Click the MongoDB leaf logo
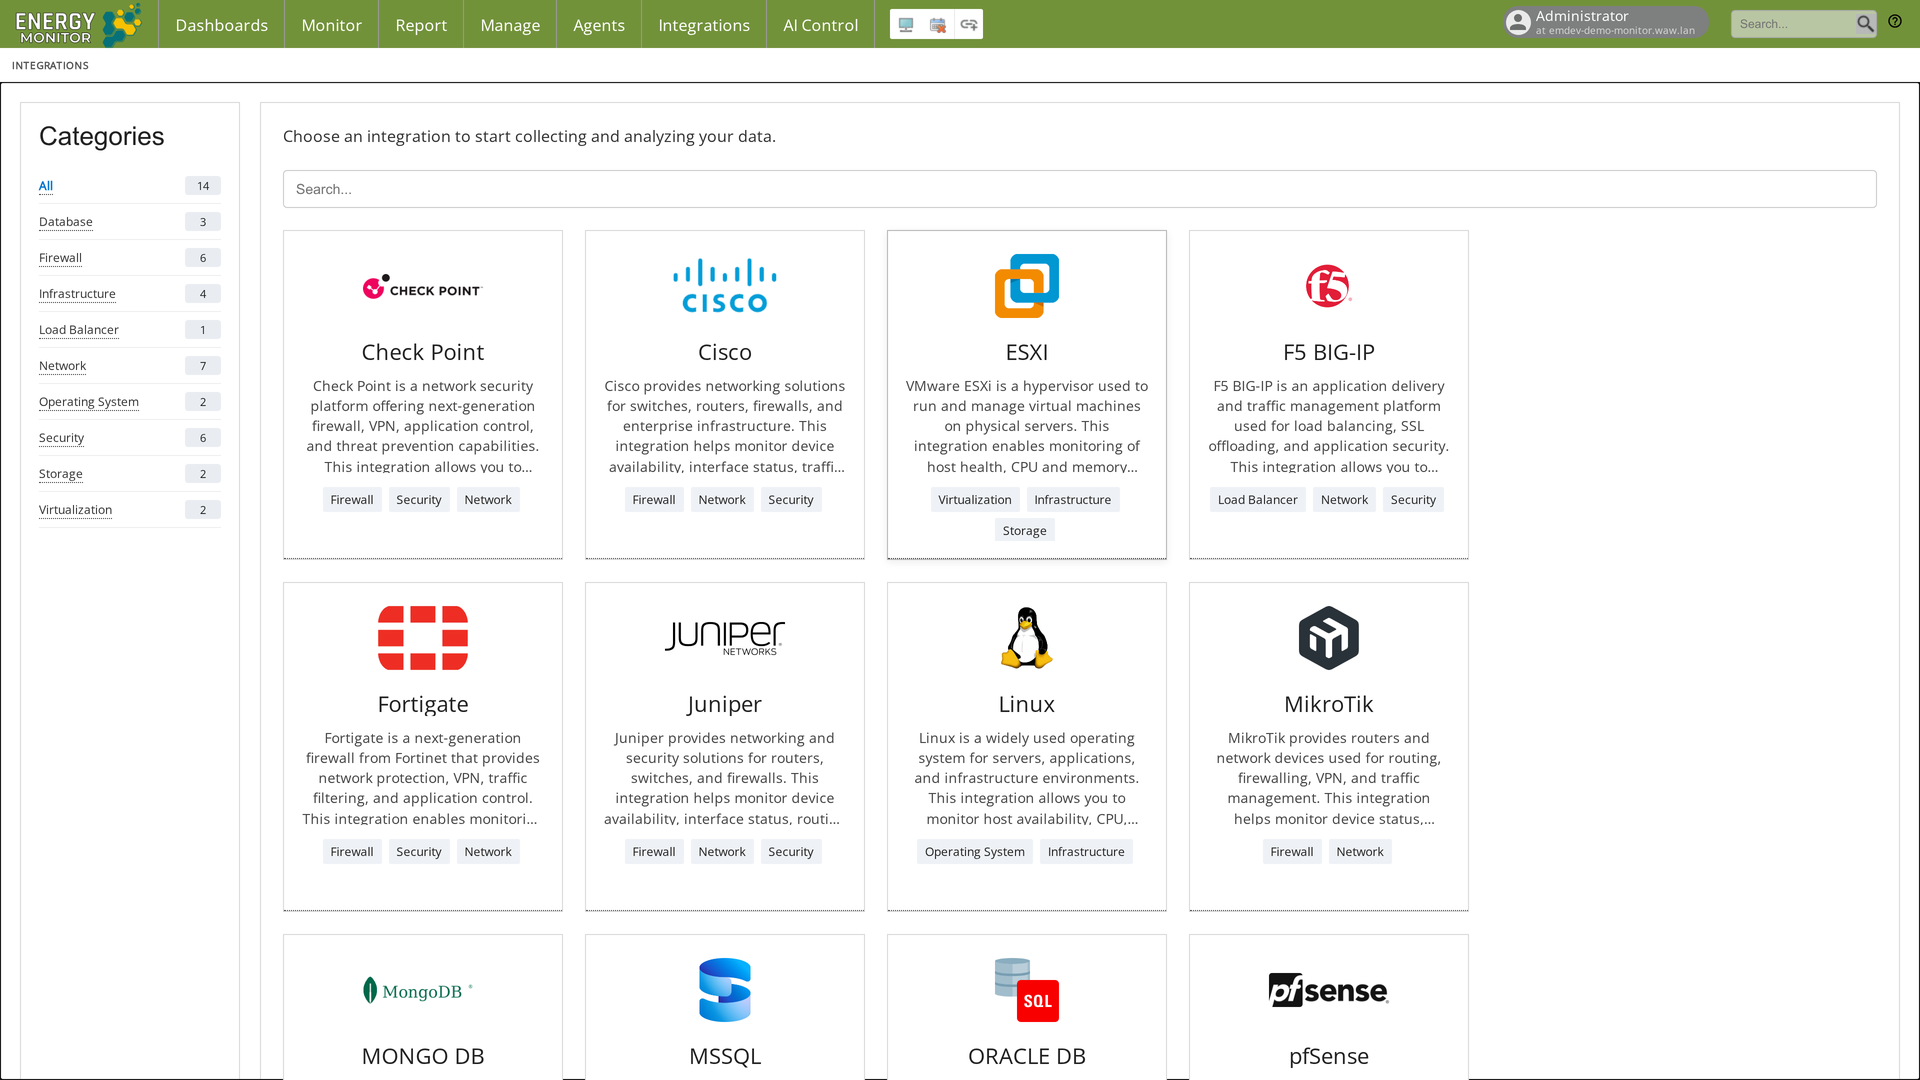 418,991
